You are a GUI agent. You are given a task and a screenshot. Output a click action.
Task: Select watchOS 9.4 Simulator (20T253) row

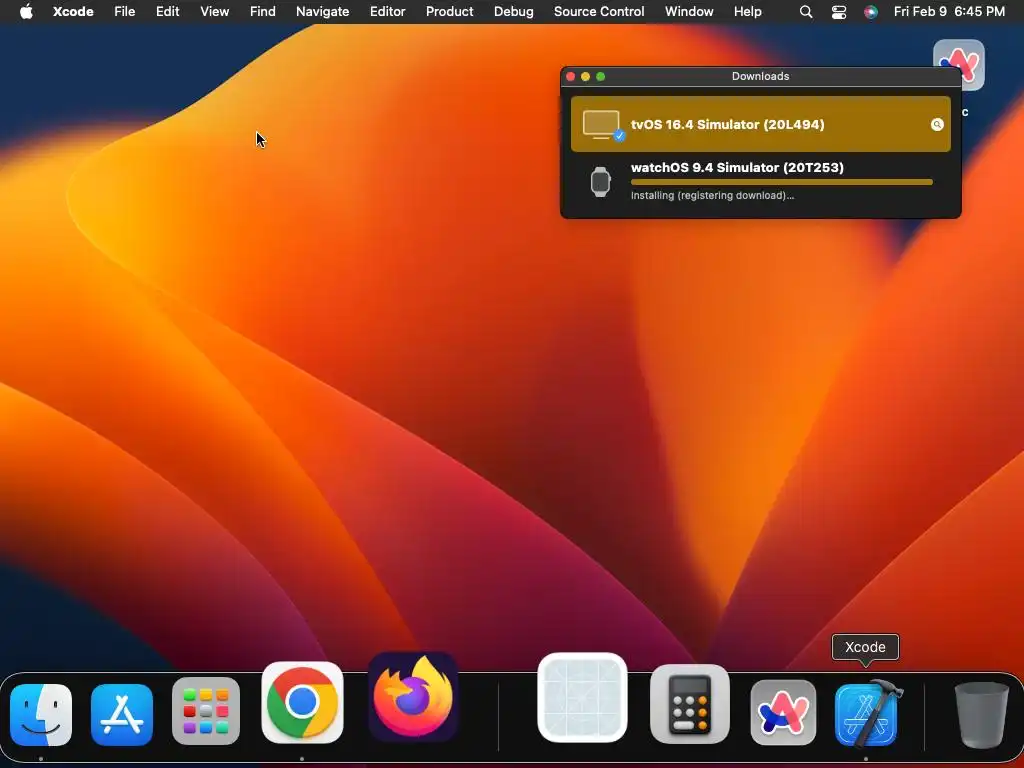click(761, 182)
